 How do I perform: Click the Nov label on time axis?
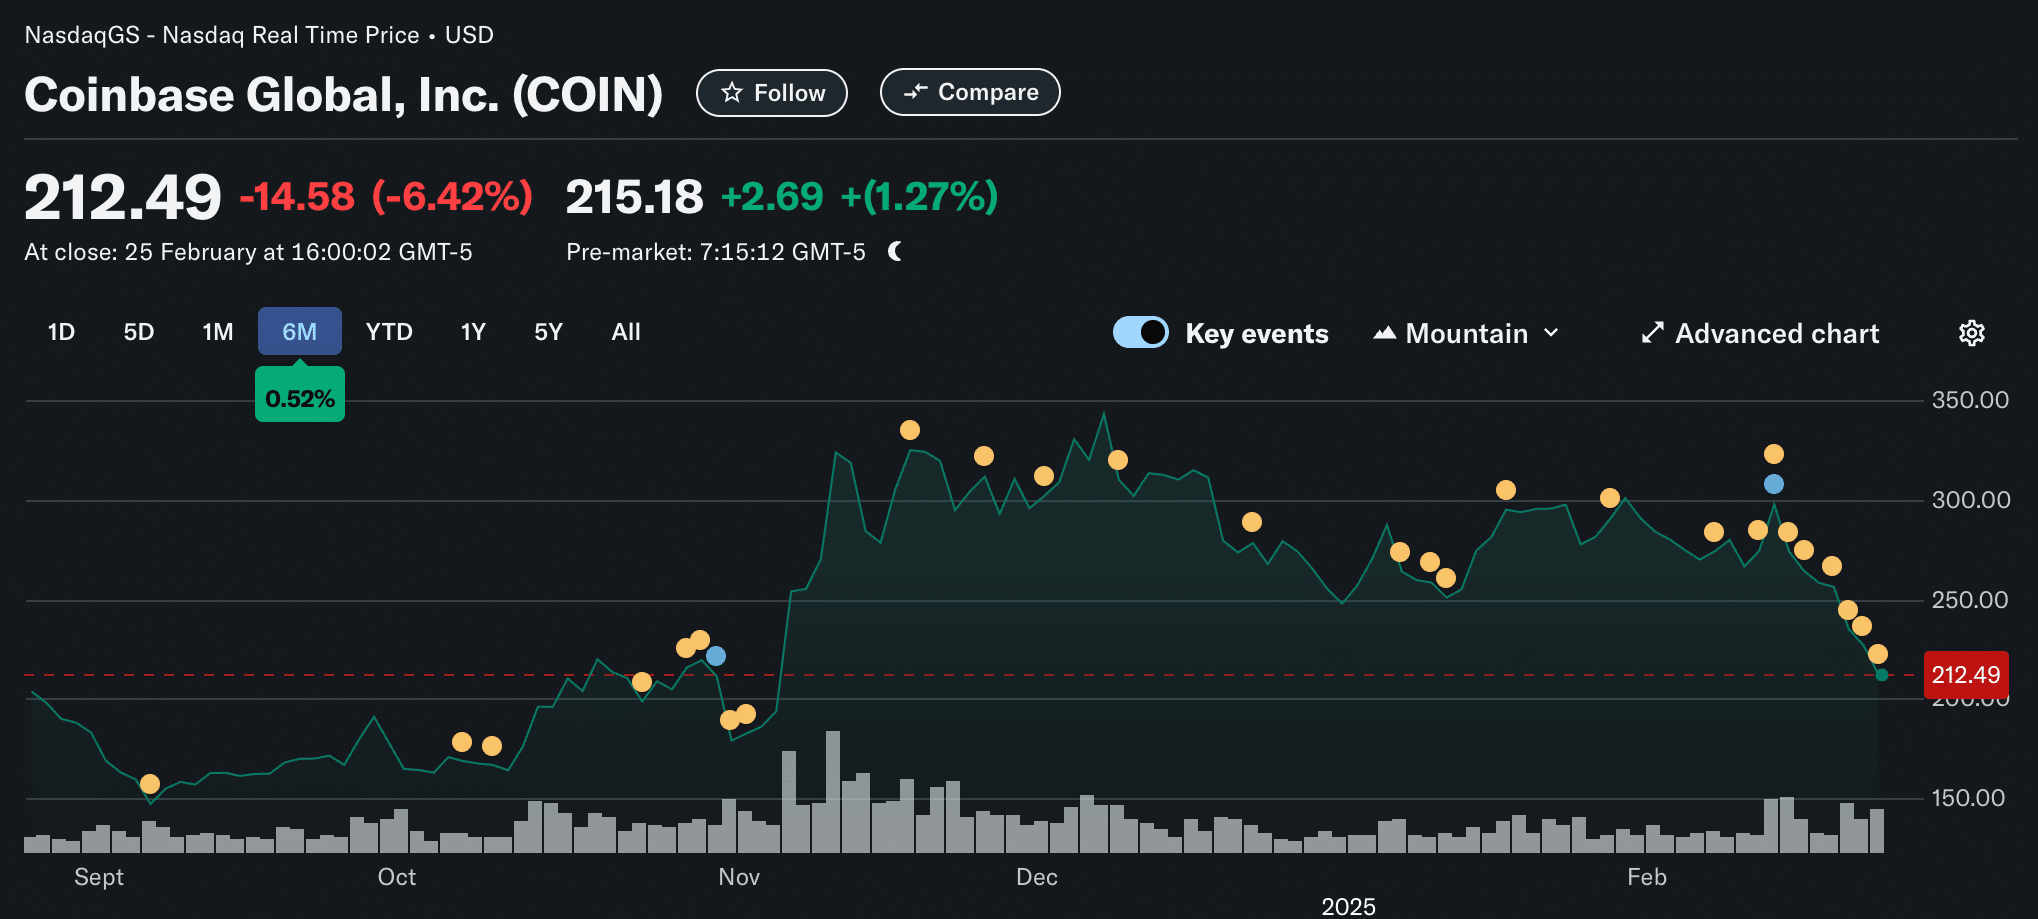[x=739, y=877]
